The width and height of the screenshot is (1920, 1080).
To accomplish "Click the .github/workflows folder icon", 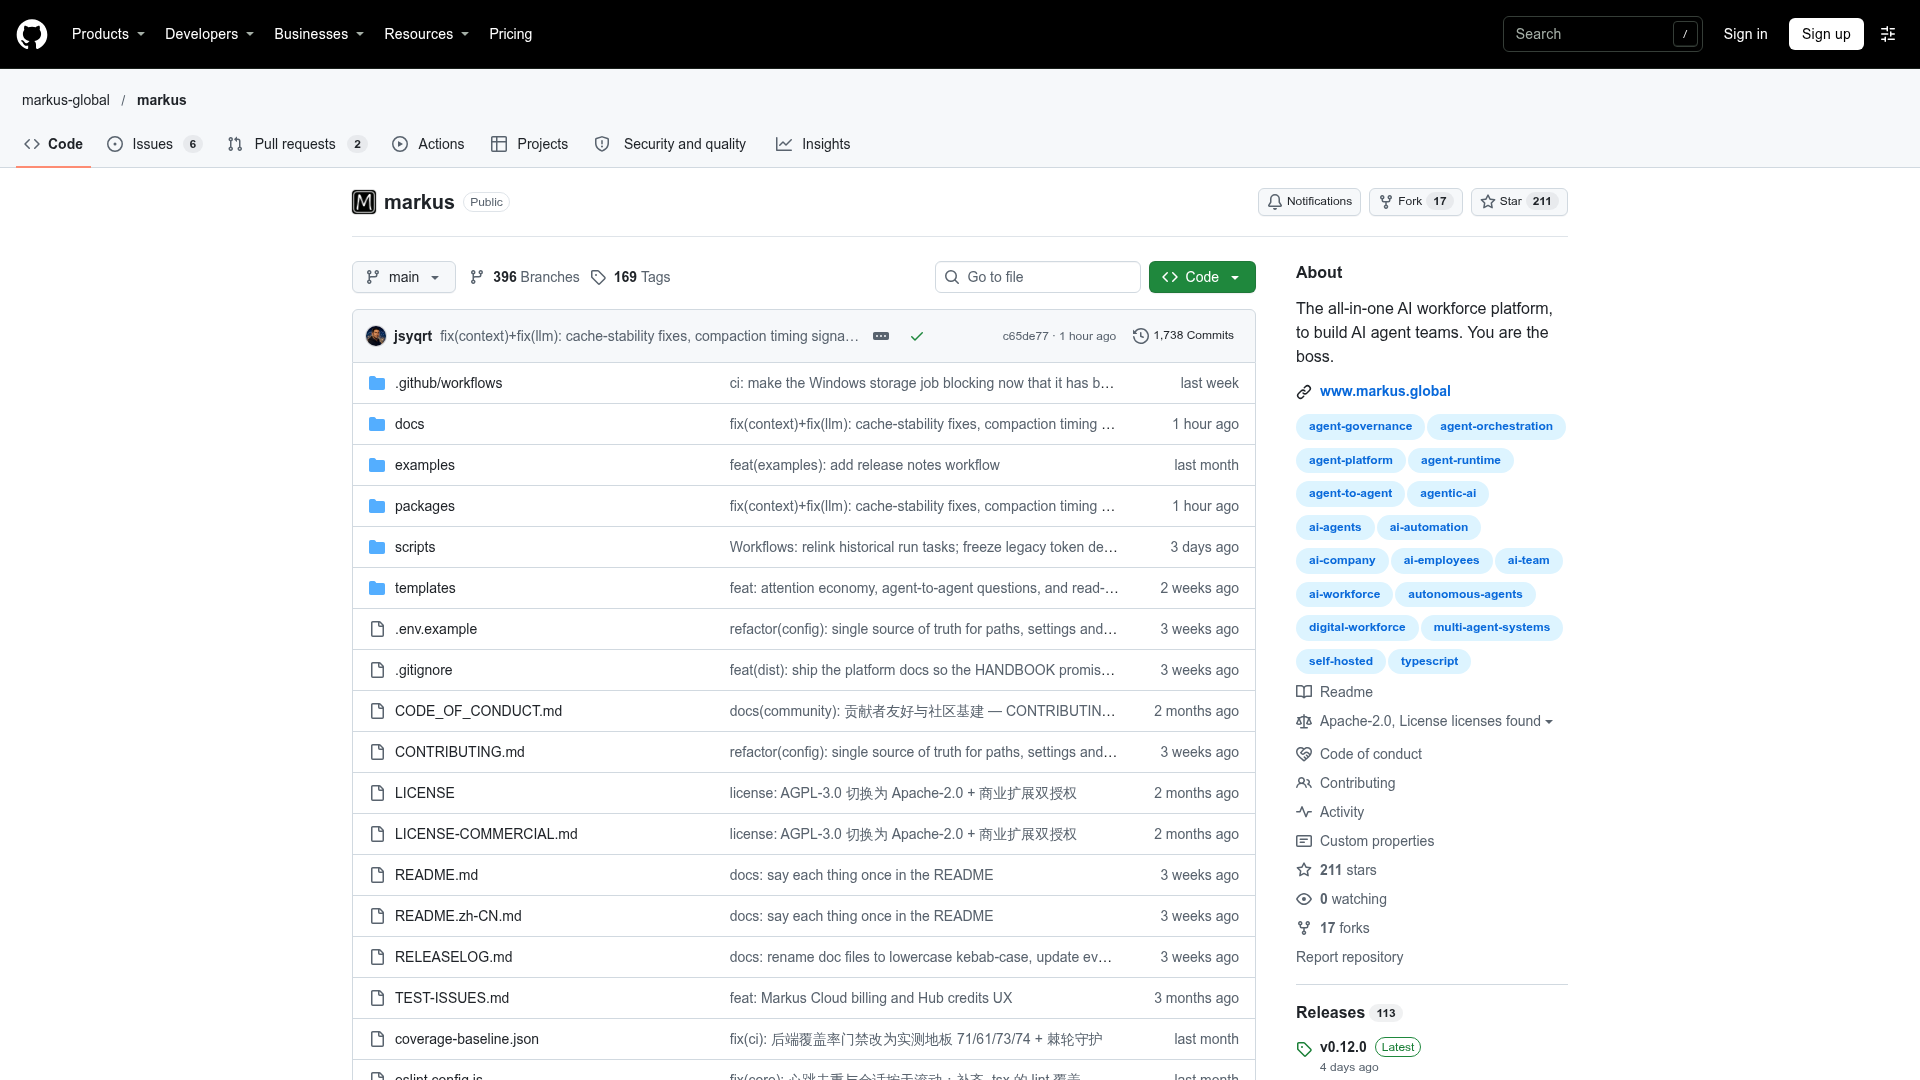I will 377,383.
